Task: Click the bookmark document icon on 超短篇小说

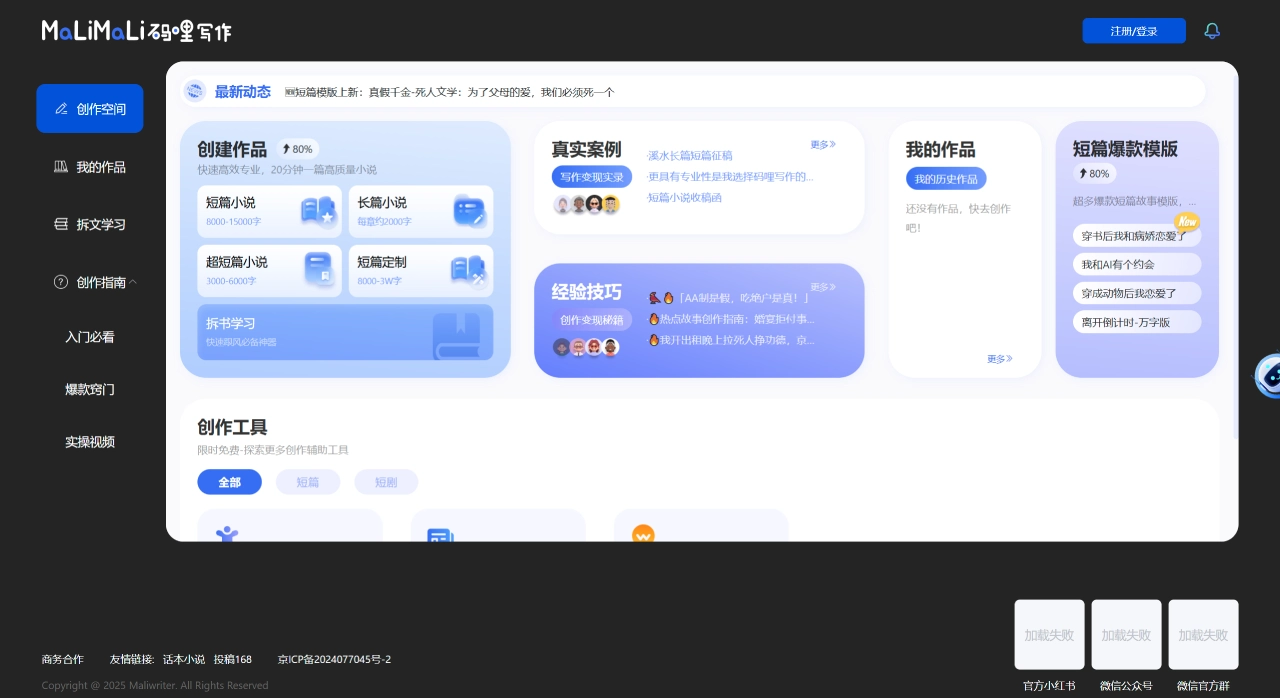Action: 318,270
